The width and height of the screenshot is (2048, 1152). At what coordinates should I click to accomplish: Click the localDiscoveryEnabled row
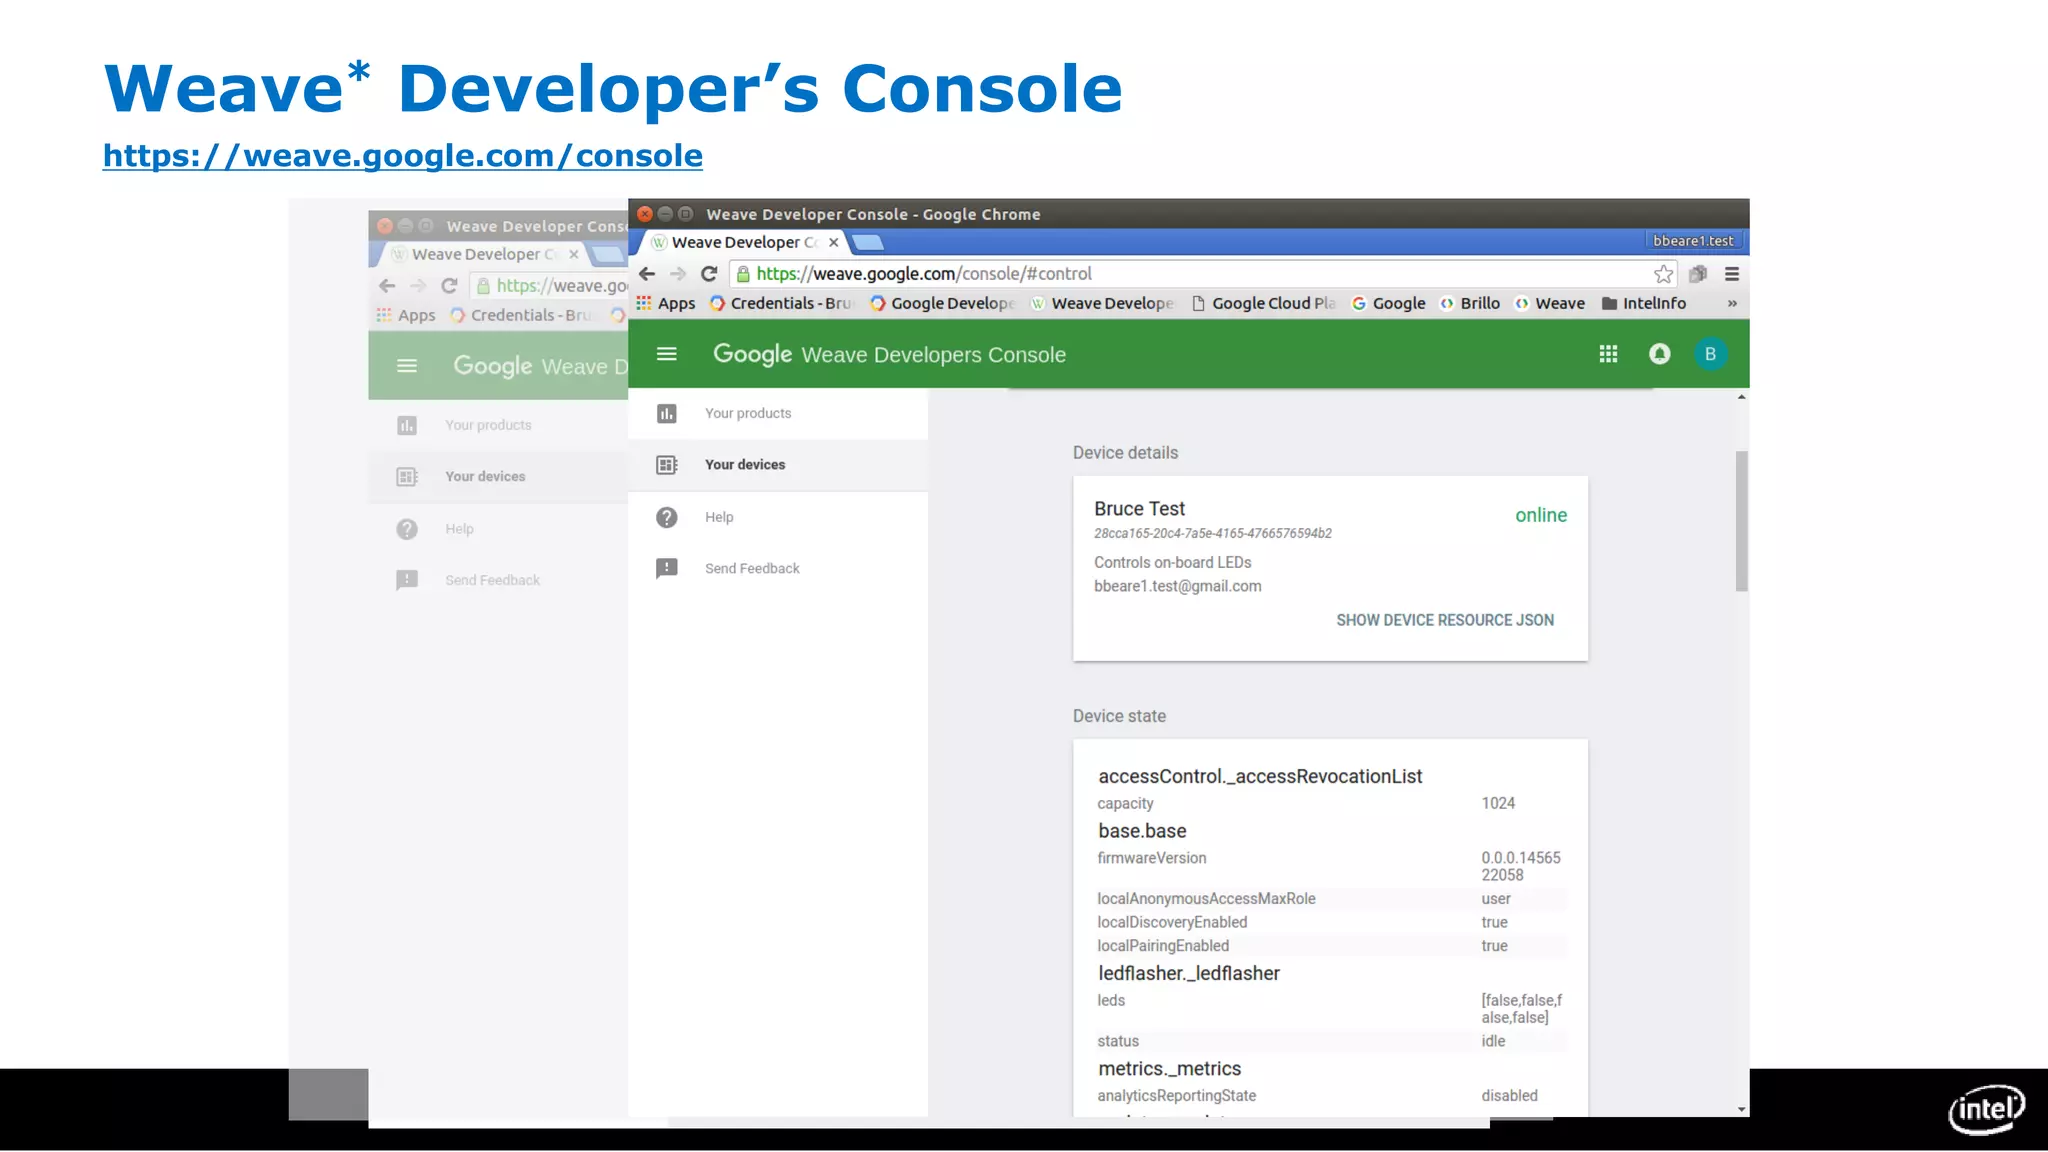click(x=1331, y=922)
